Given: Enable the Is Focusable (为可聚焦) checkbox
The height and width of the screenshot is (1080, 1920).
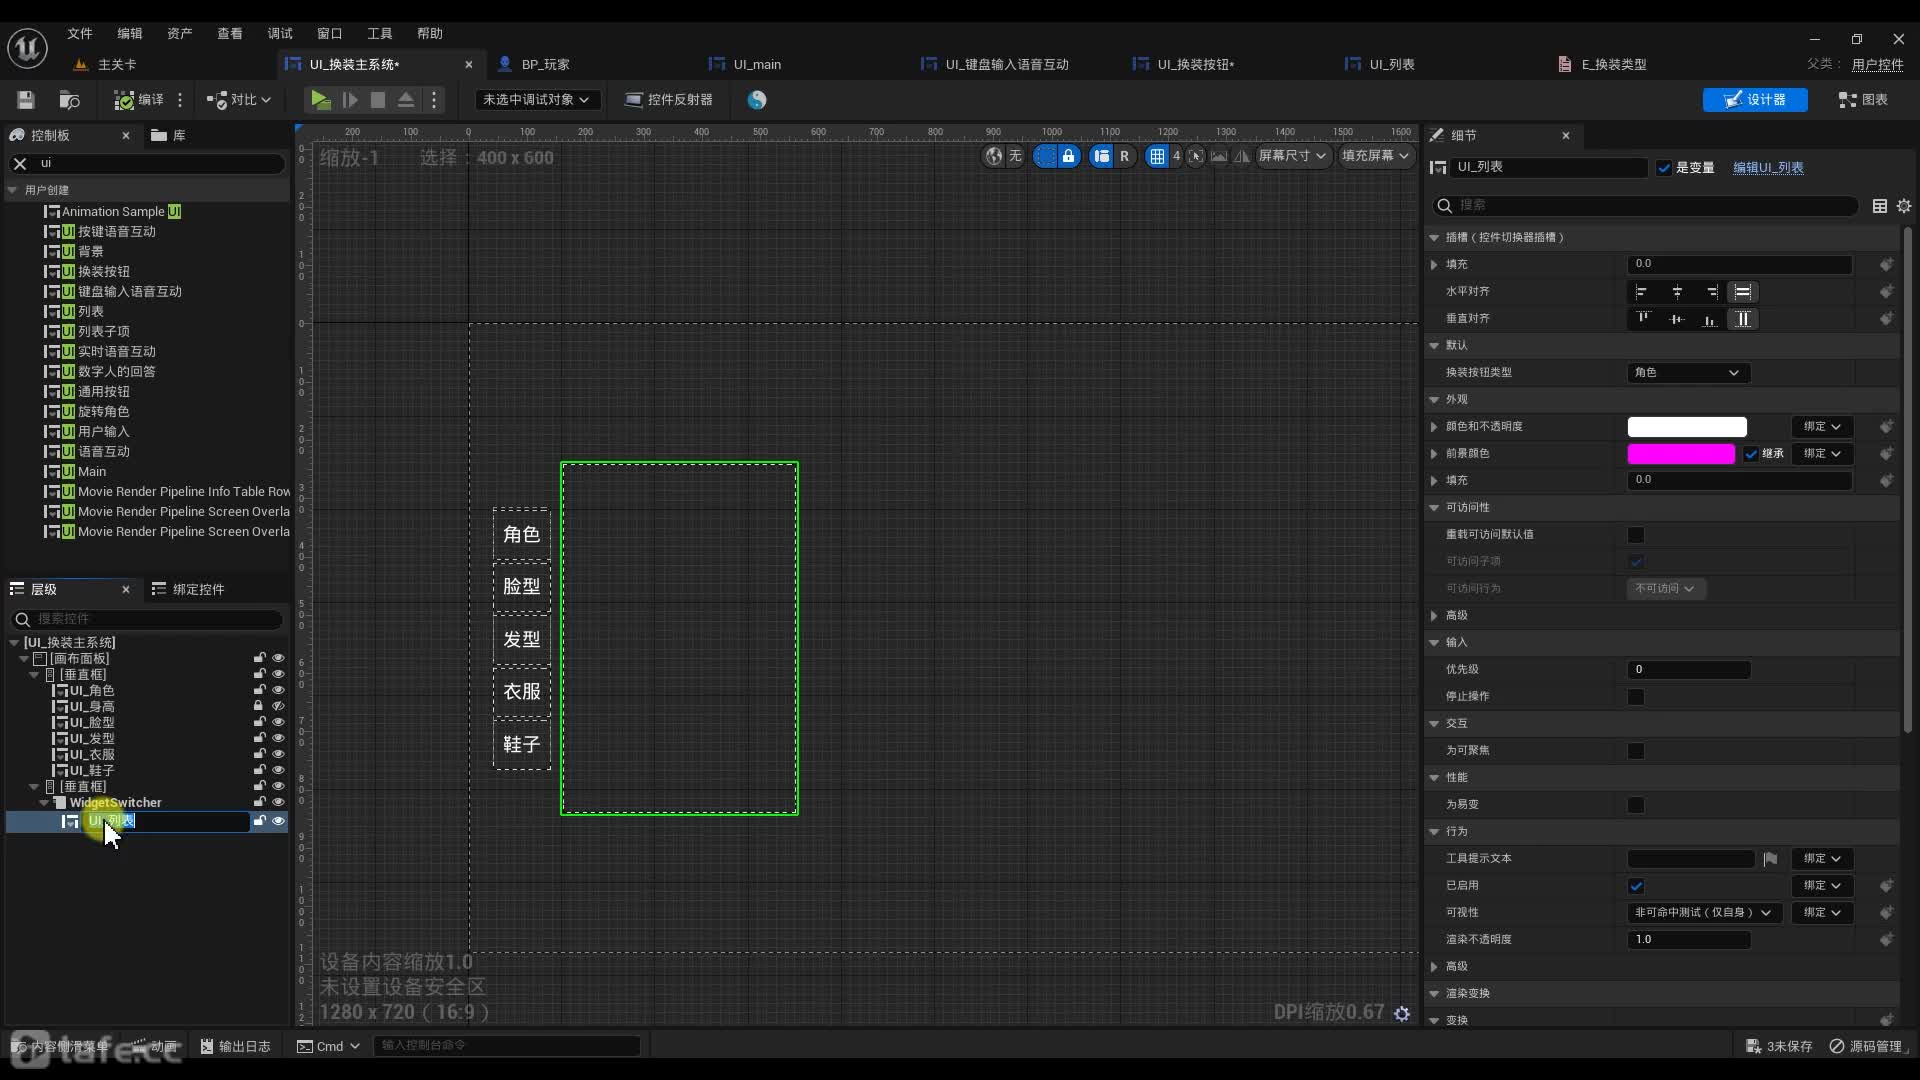Looking at the screenshot, I should [1636, 751].
